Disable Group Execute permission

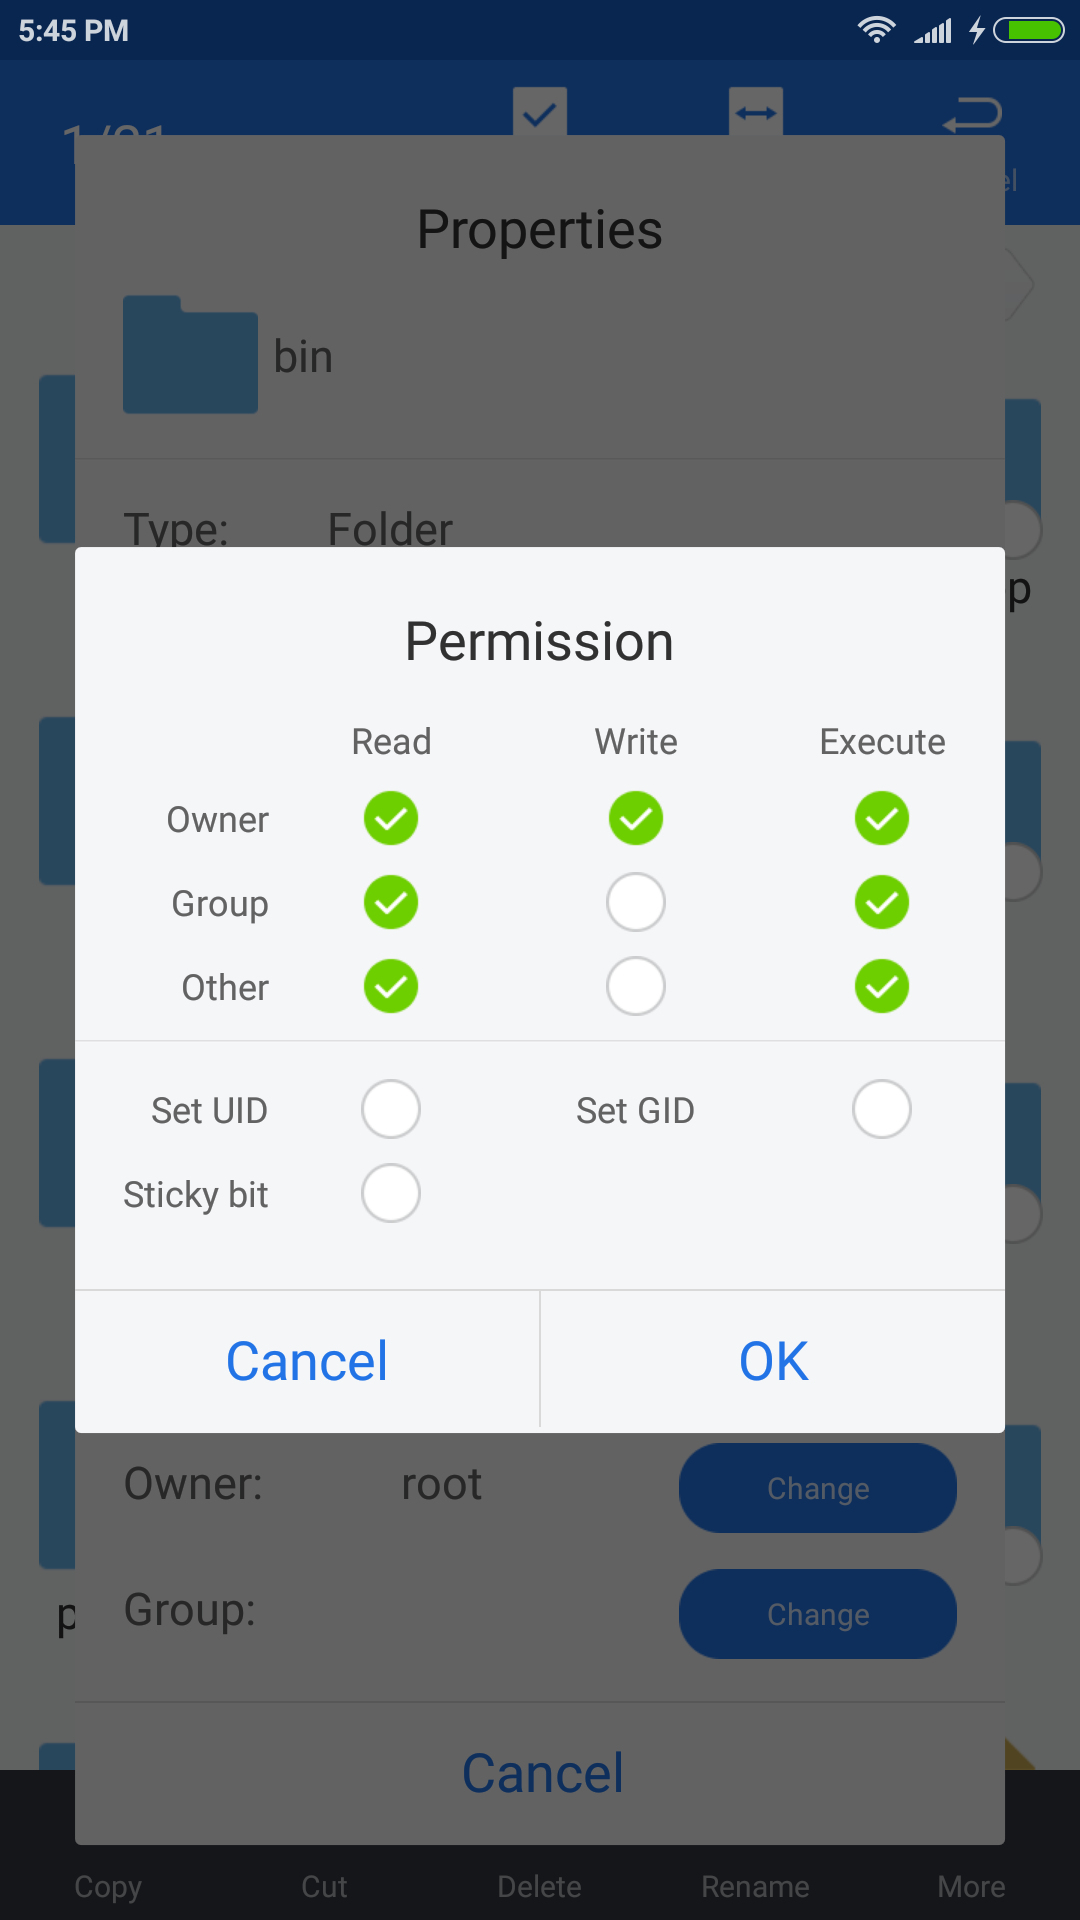pyautogui.click(x=882, y=903)
